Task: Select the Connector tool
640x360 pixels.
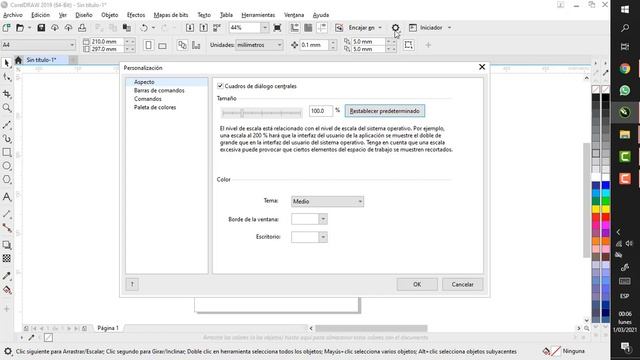Action: [7, 228]
